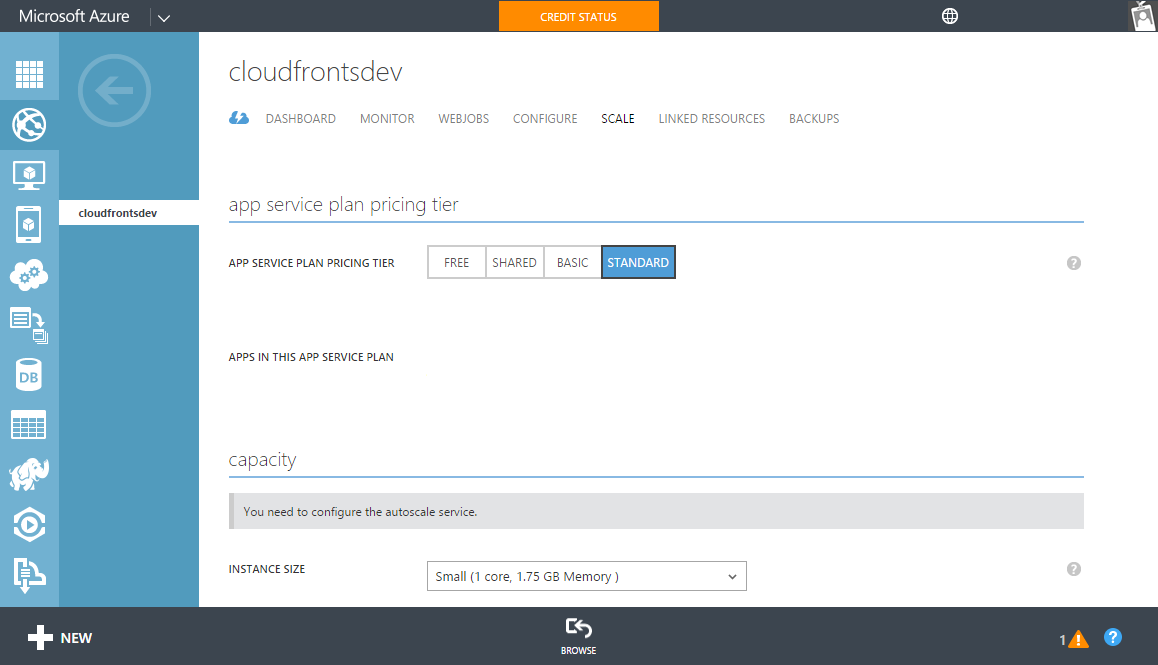Open language globe icon in header
This screenshot has height=665, width=1158.
pyautogui.click(x=950, y=16)
